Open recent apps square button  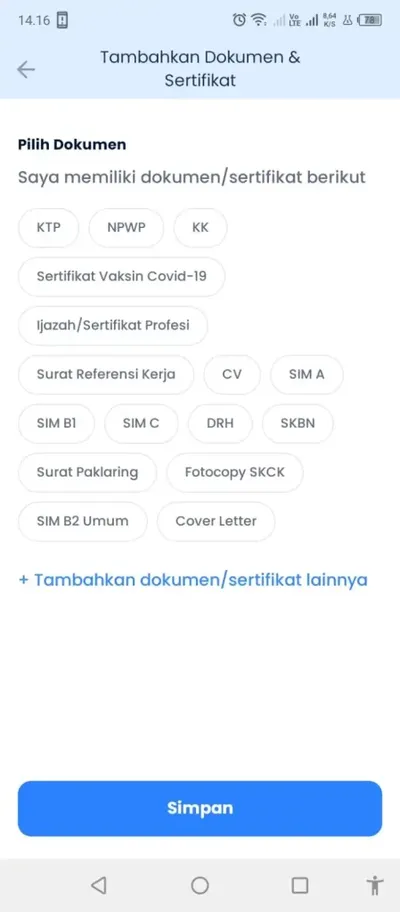point(300,885)
